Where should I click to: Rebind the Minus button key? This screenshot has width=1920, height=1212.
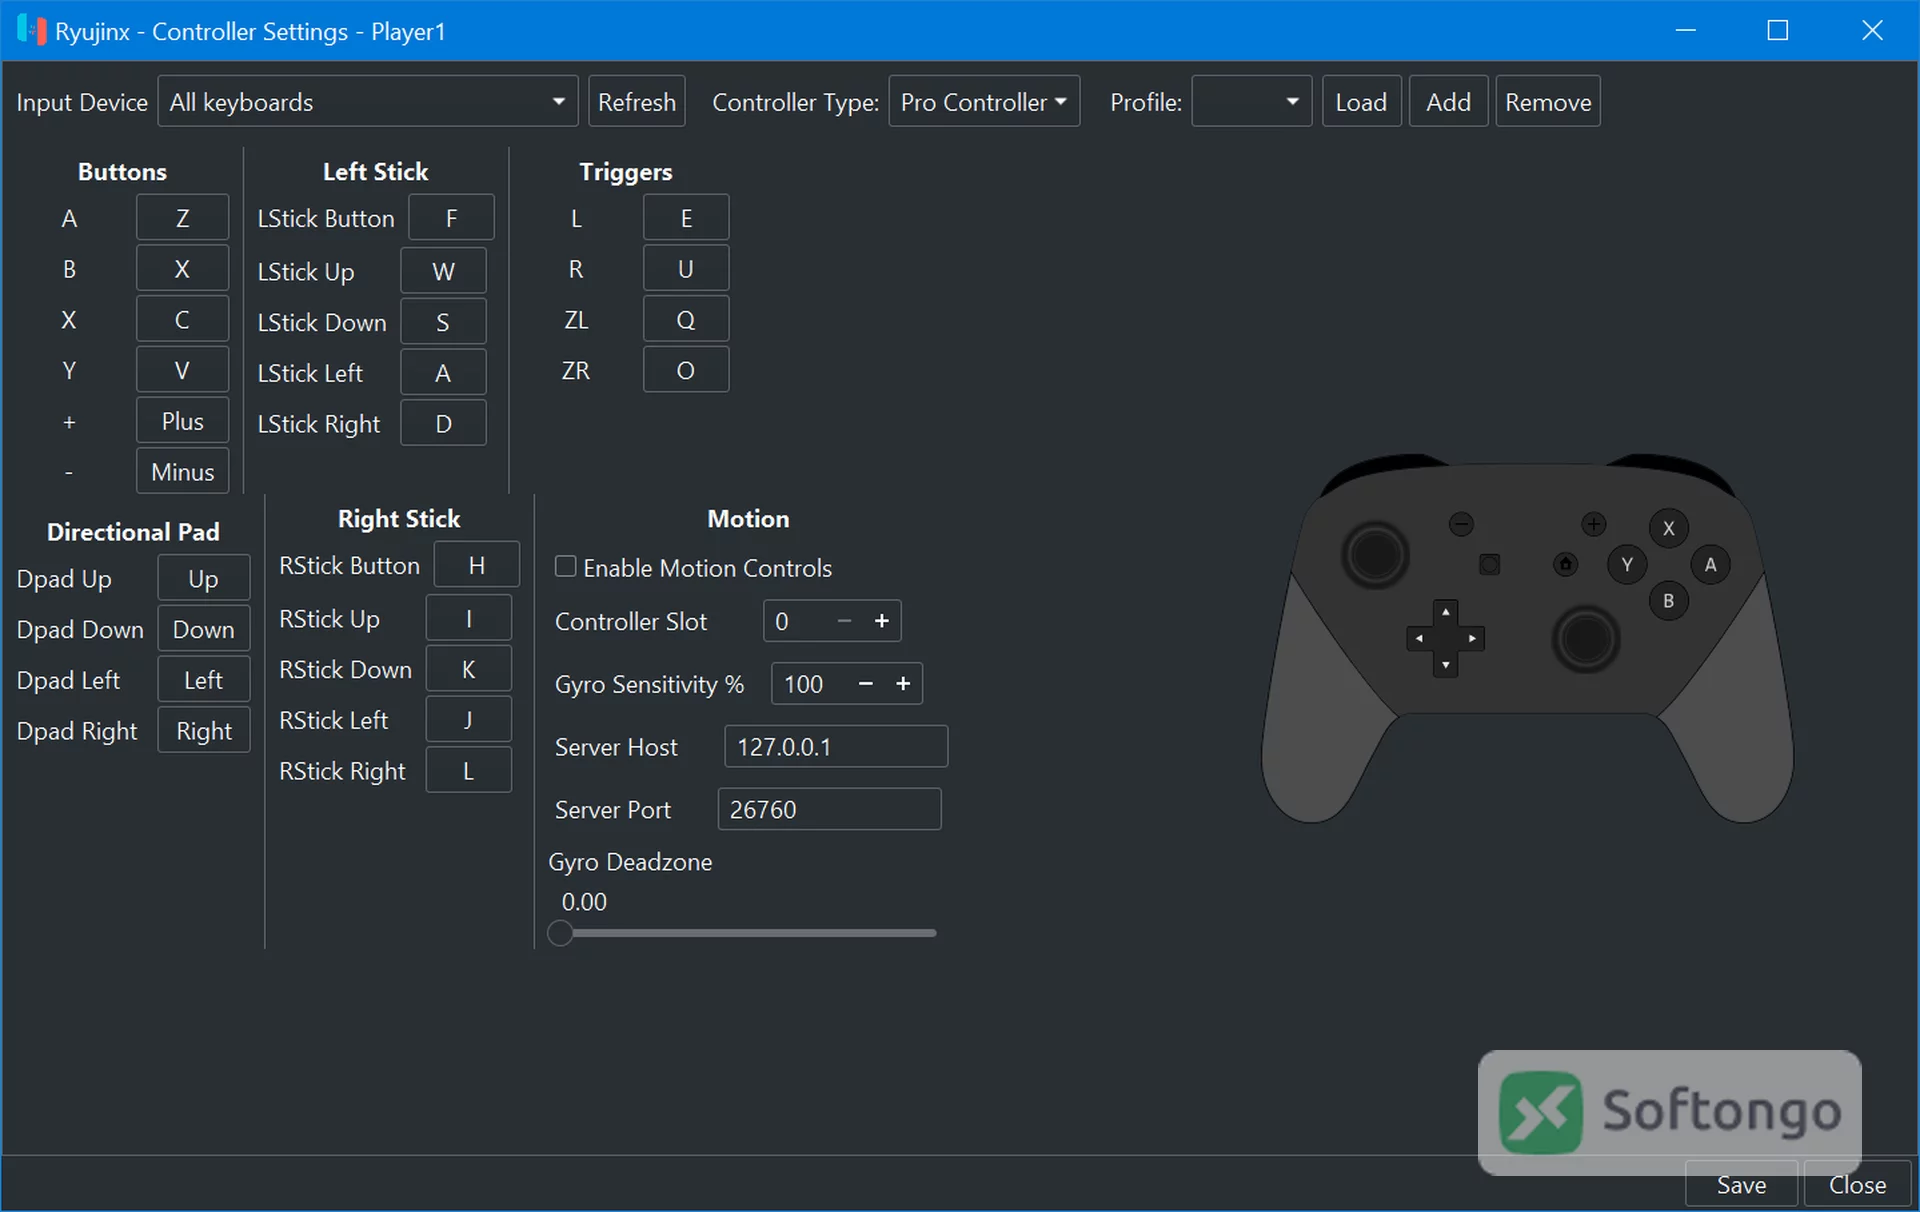click(x=182, y=472)
